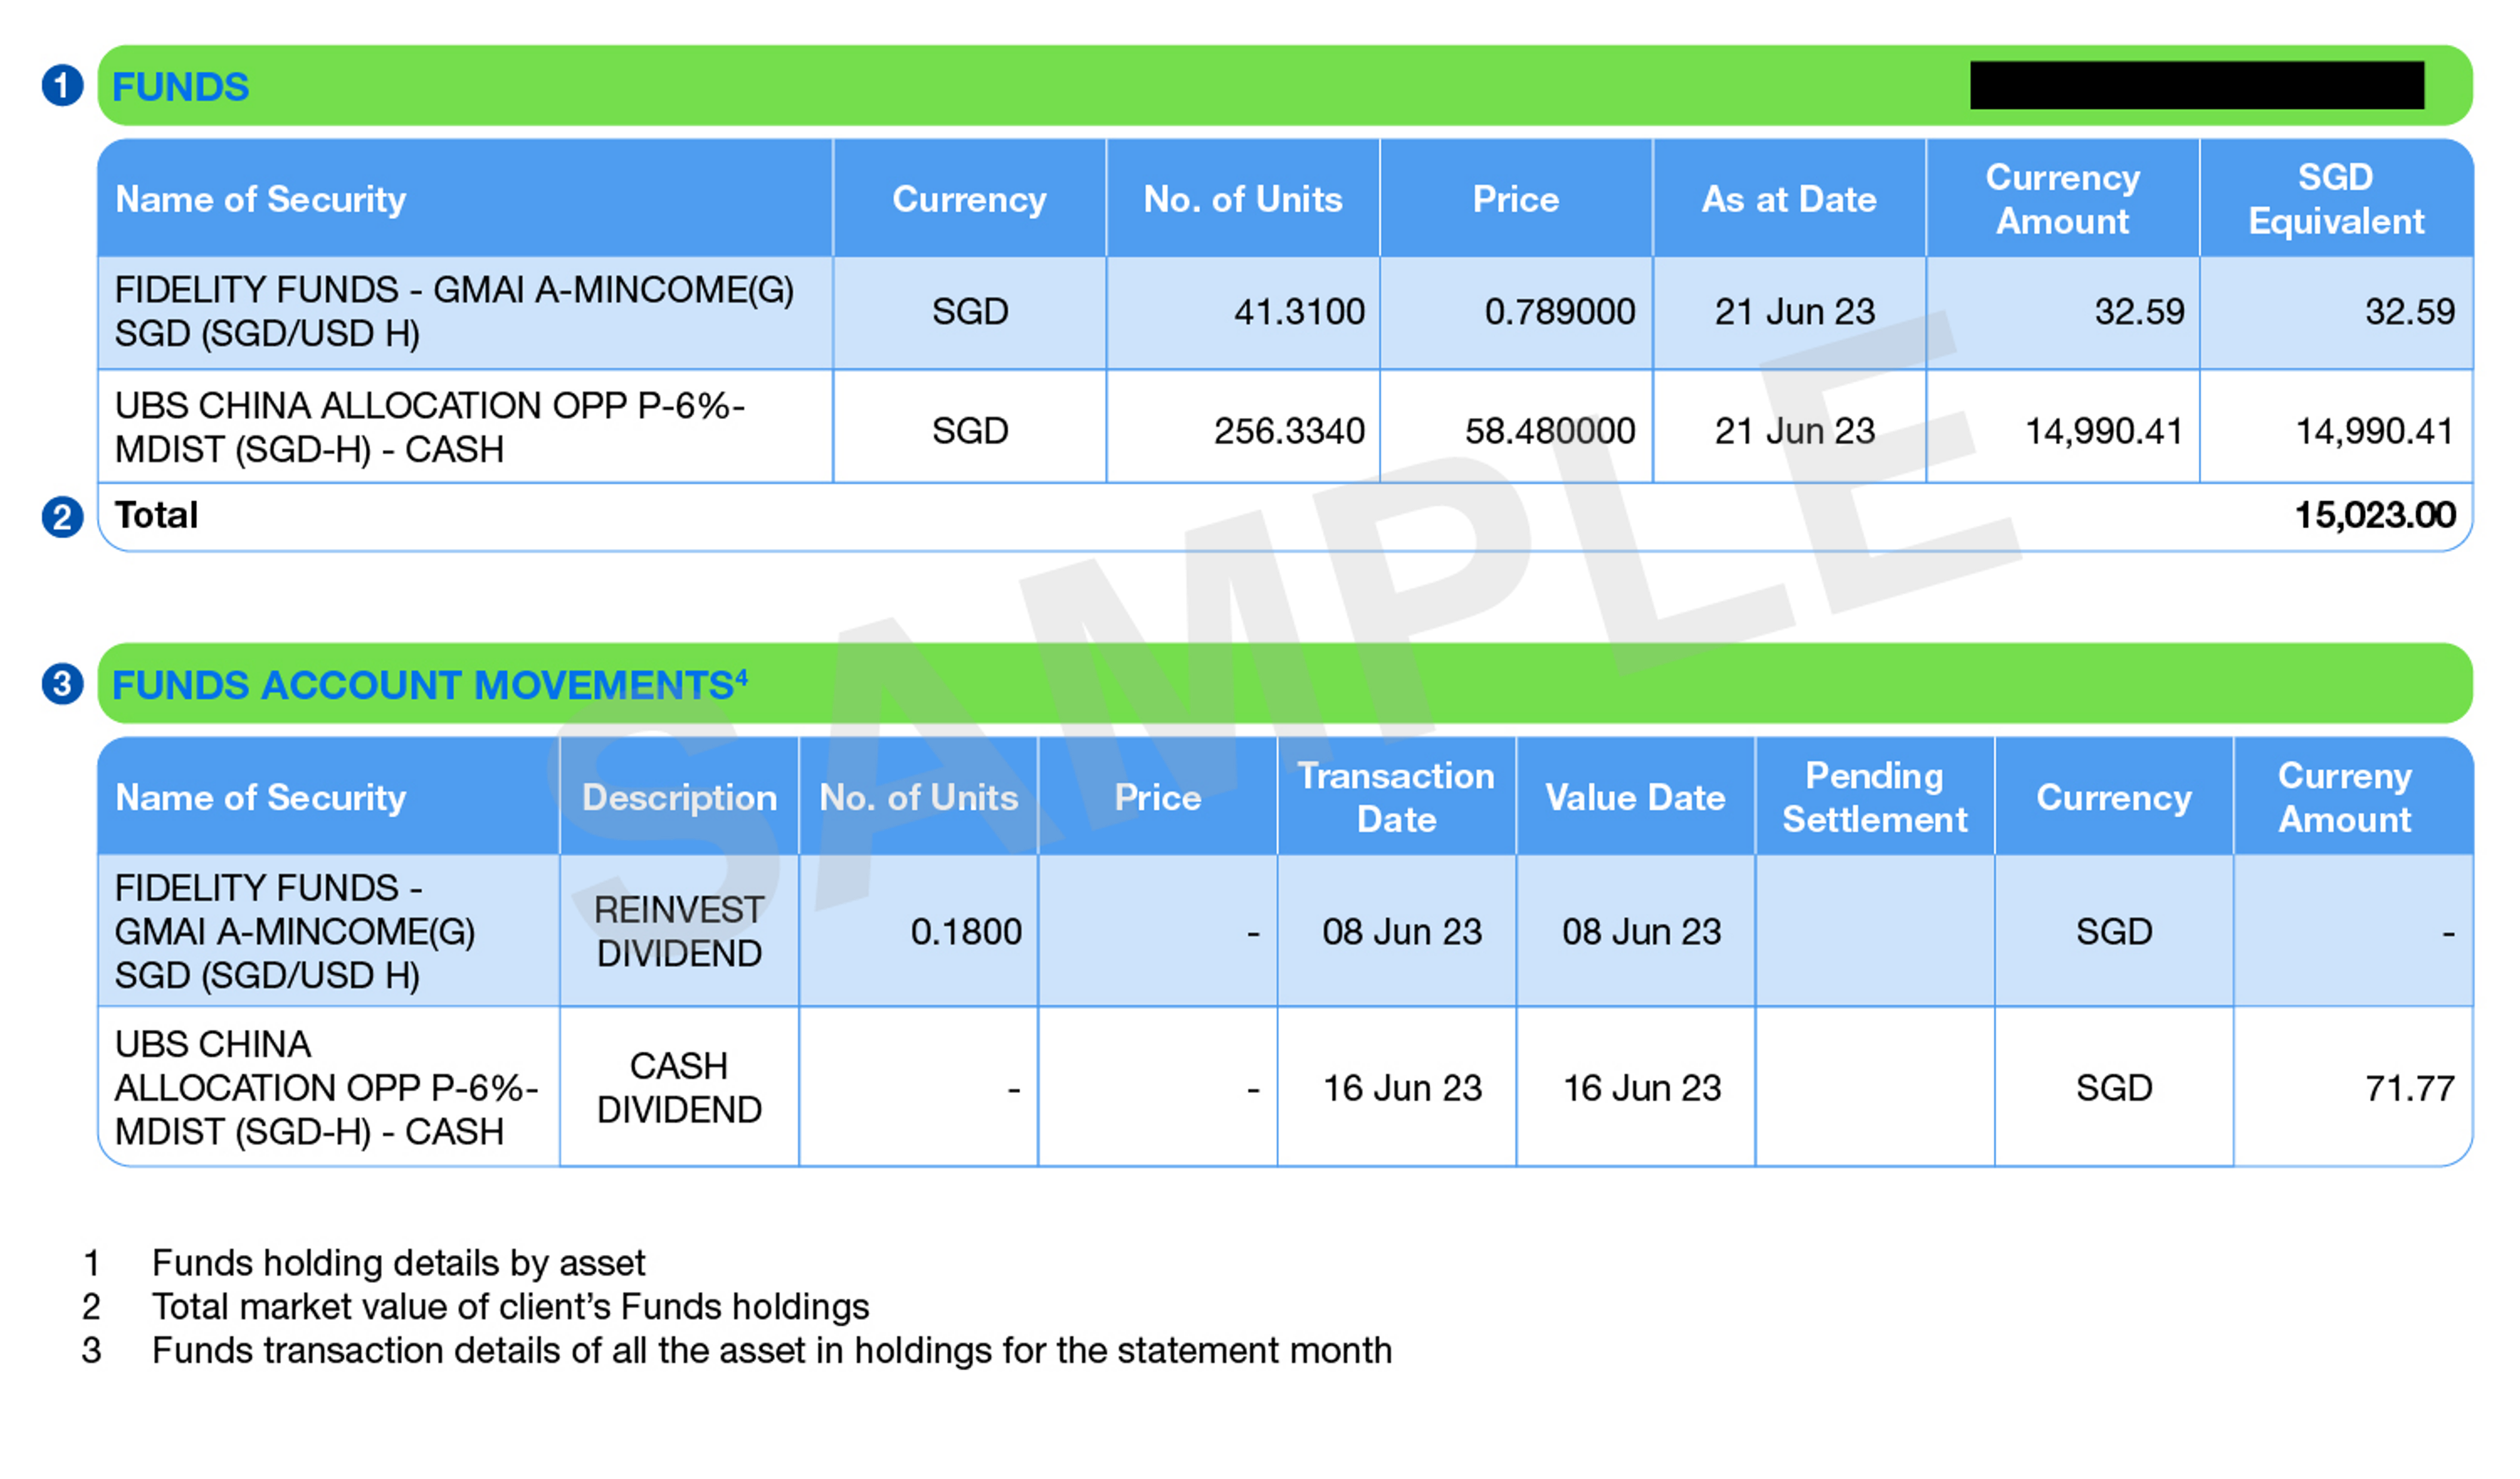Click SGD in Cash Dividend row
Screen dimensions: 2520x1479
pyautogui.click(x=2114, y=1088)
